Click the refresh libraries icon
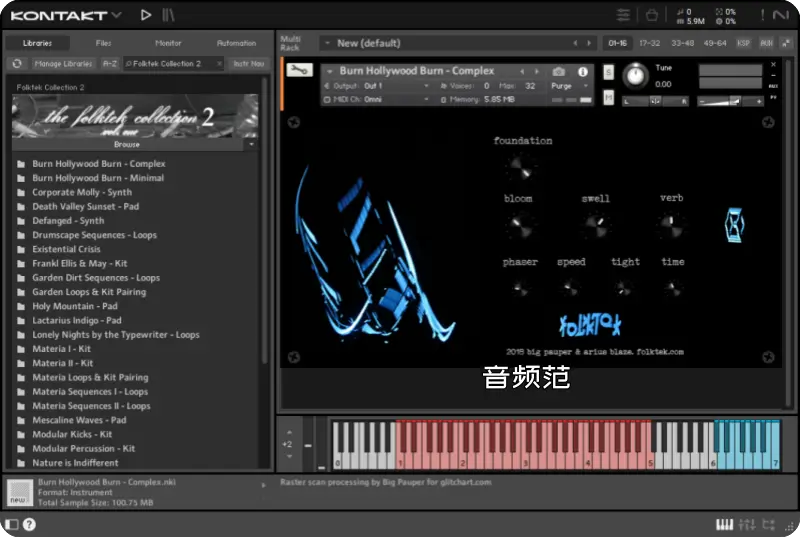The width and height of the screenshot is (800, 537). pos(17,63)
